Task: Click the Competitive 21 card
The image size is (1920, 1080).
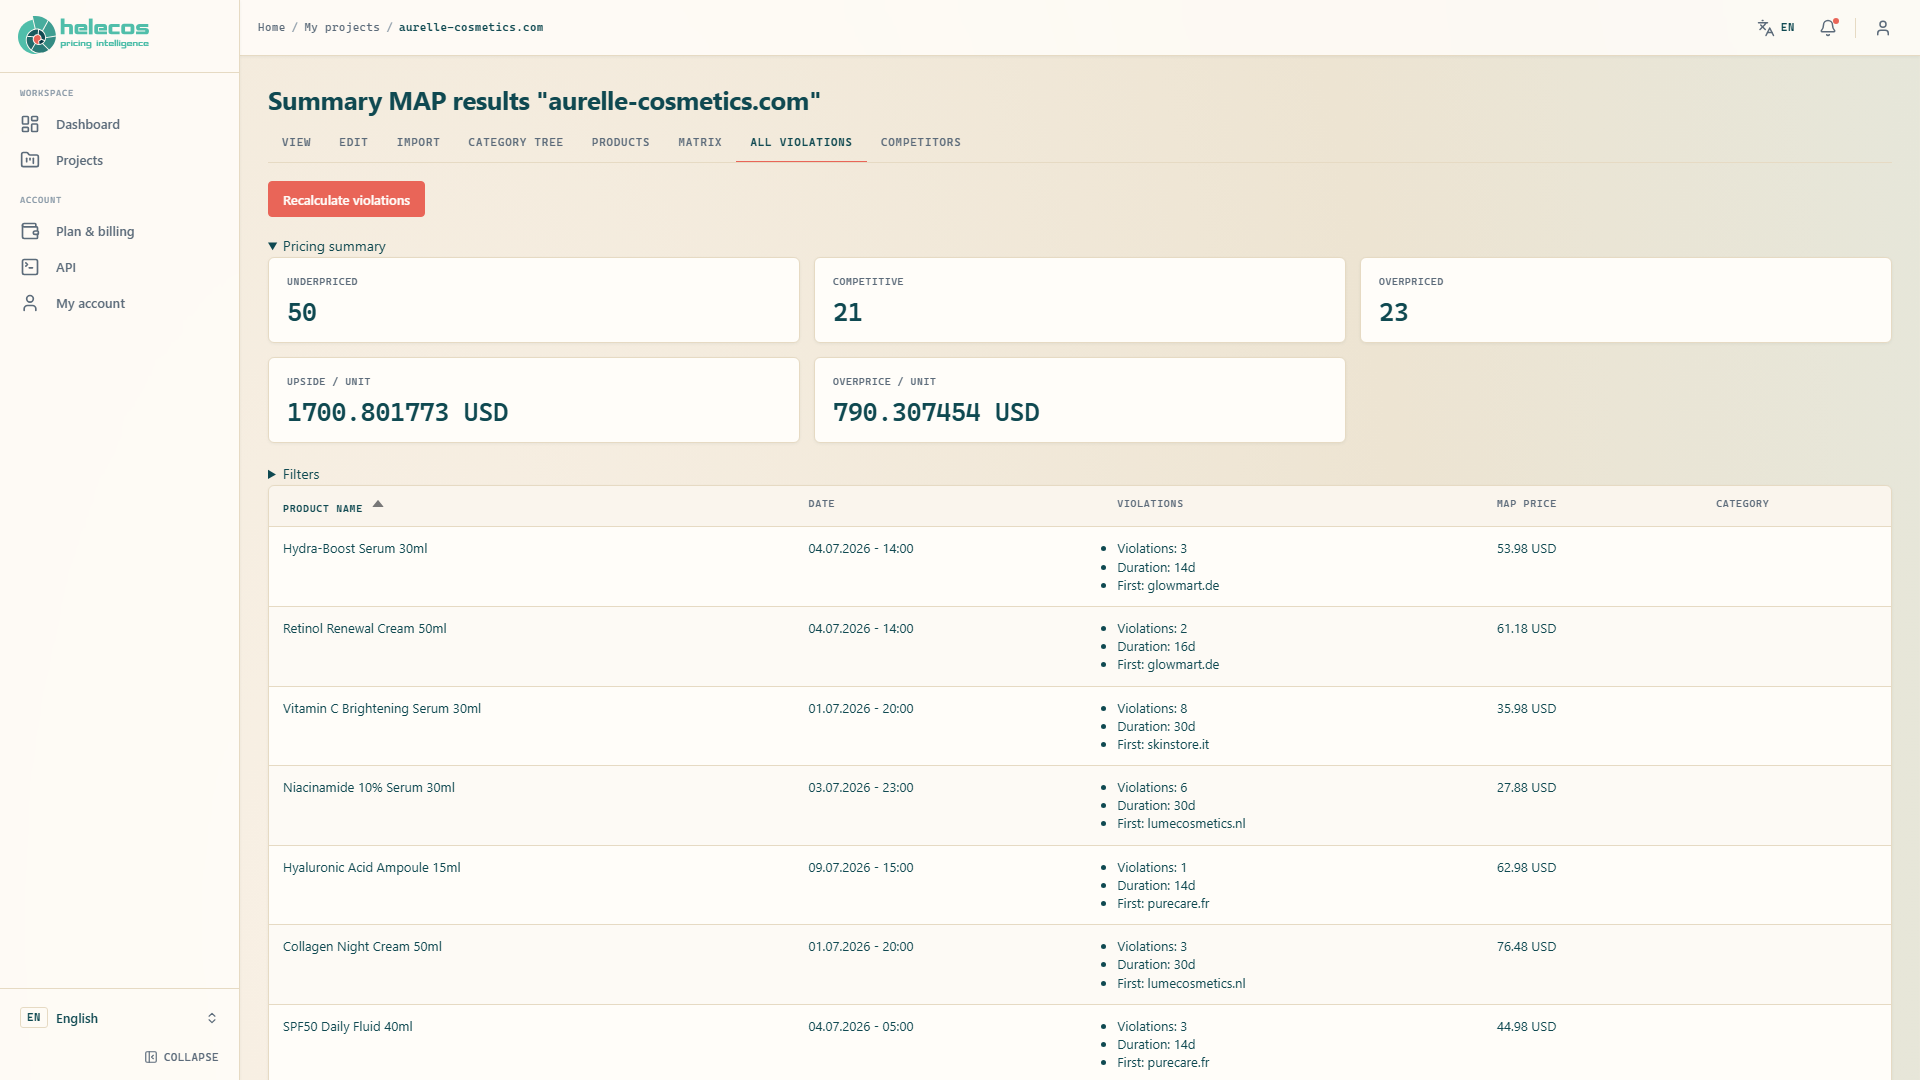Action: coord(1080,300)
